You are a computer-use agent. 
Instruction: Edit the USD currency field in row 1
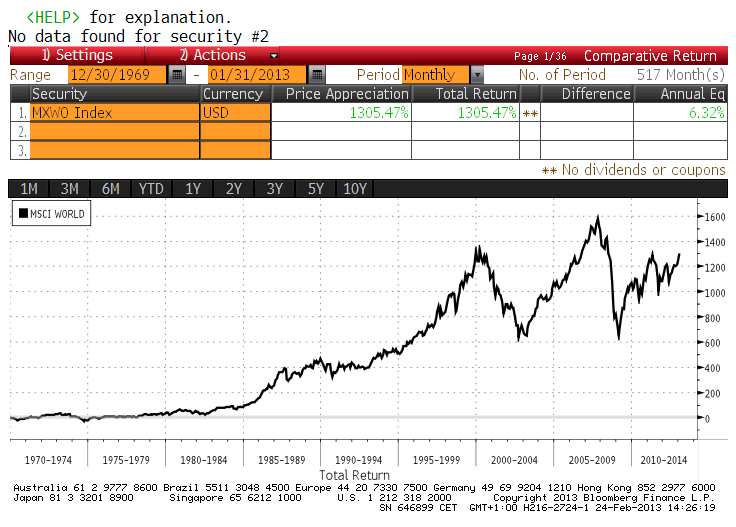(x=236, y=113)
